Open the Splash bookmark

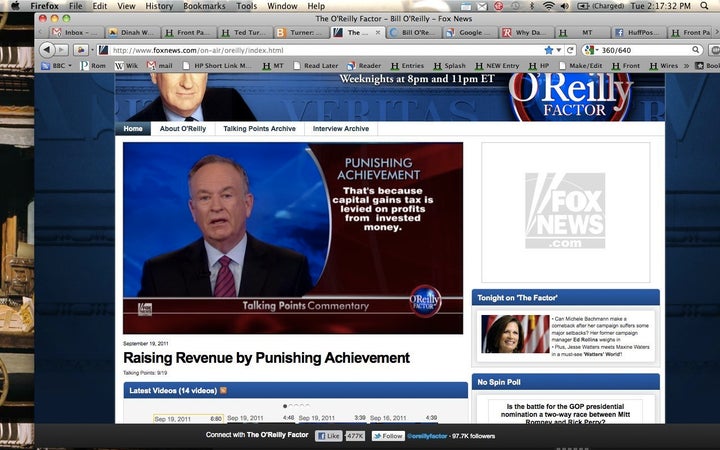point(450,66)
